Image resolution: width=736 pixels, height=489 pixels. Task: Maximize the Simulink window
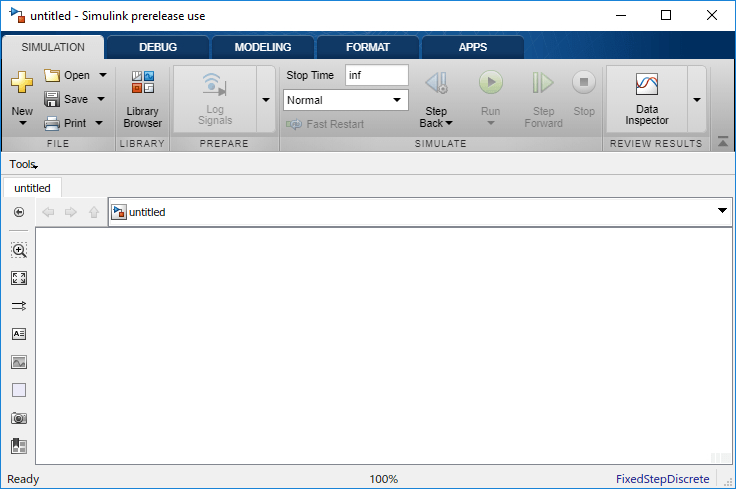click(666, 15)
